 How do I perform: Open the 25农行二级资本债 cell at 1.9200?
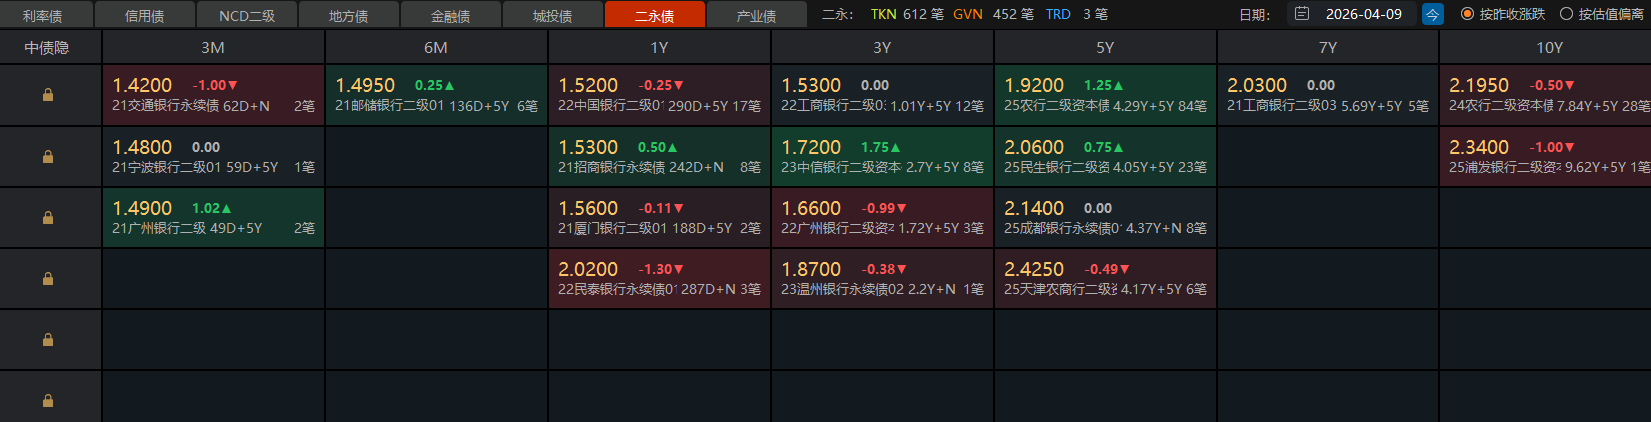tap(1105, 95)
